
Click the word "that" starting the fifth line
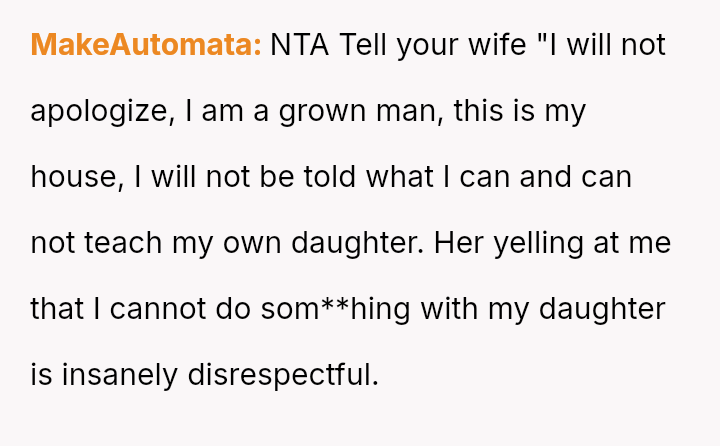pos(57,309)
